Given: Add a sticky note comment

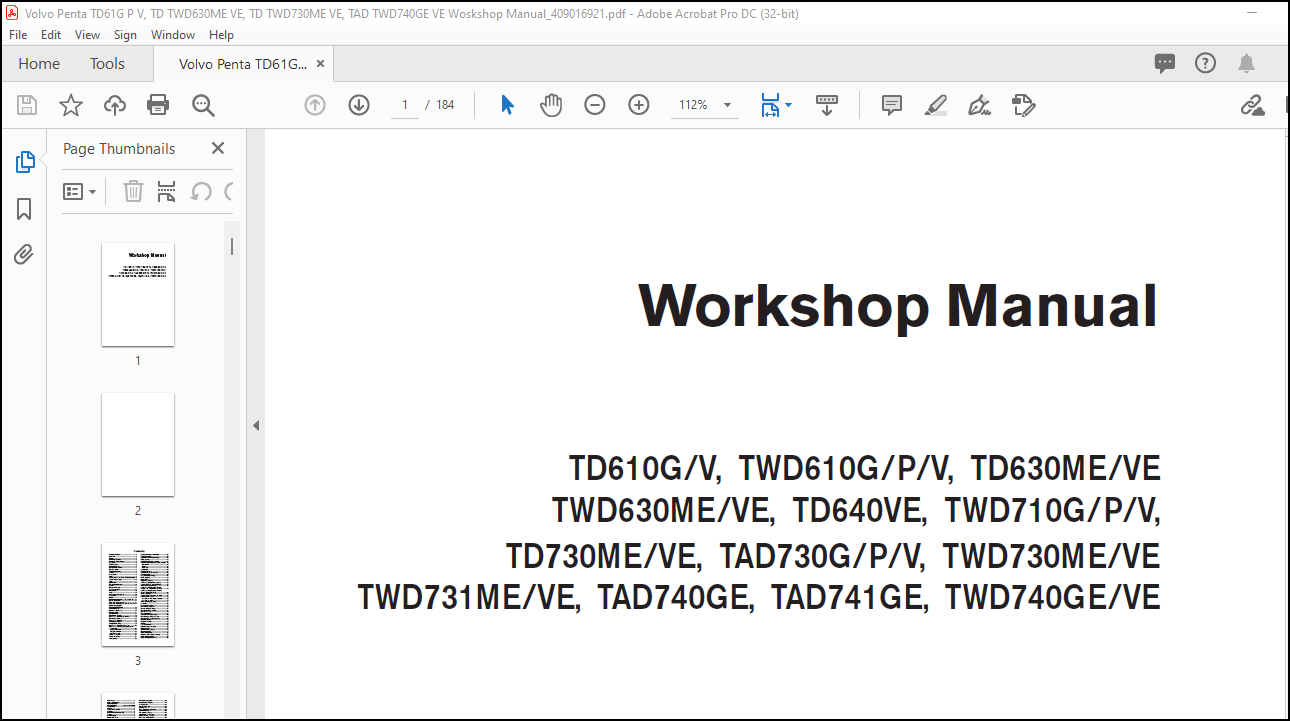Looking at the screenshot, I should [x=892, y=105].
